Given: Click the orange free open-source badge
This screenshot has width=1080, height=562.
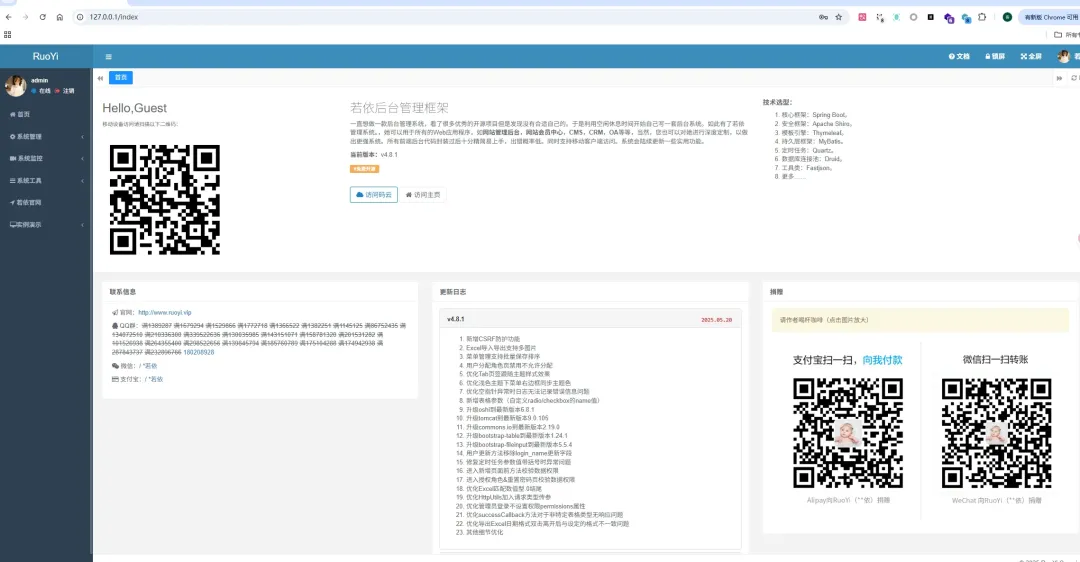Looking at the screenshot, I should click(x=364, y=169).
